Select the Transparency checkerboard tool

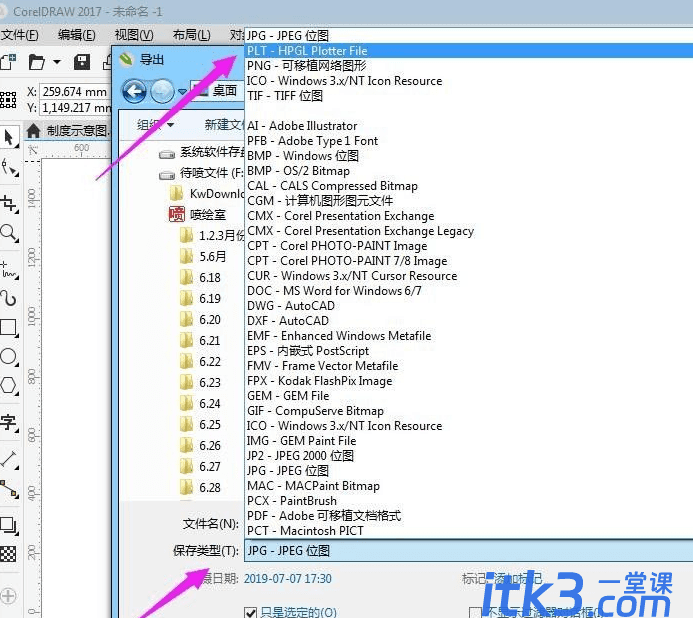pos(8,554)
